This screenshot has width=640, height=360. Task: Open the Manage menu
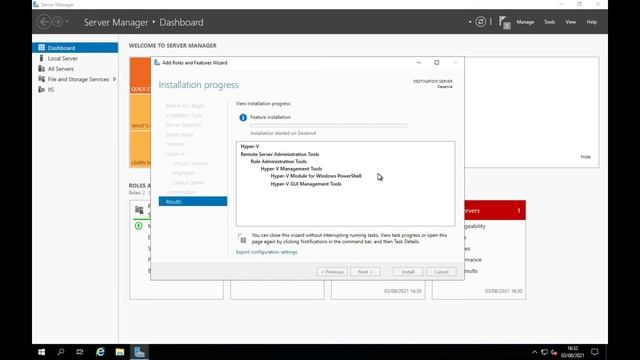[525, 22]
